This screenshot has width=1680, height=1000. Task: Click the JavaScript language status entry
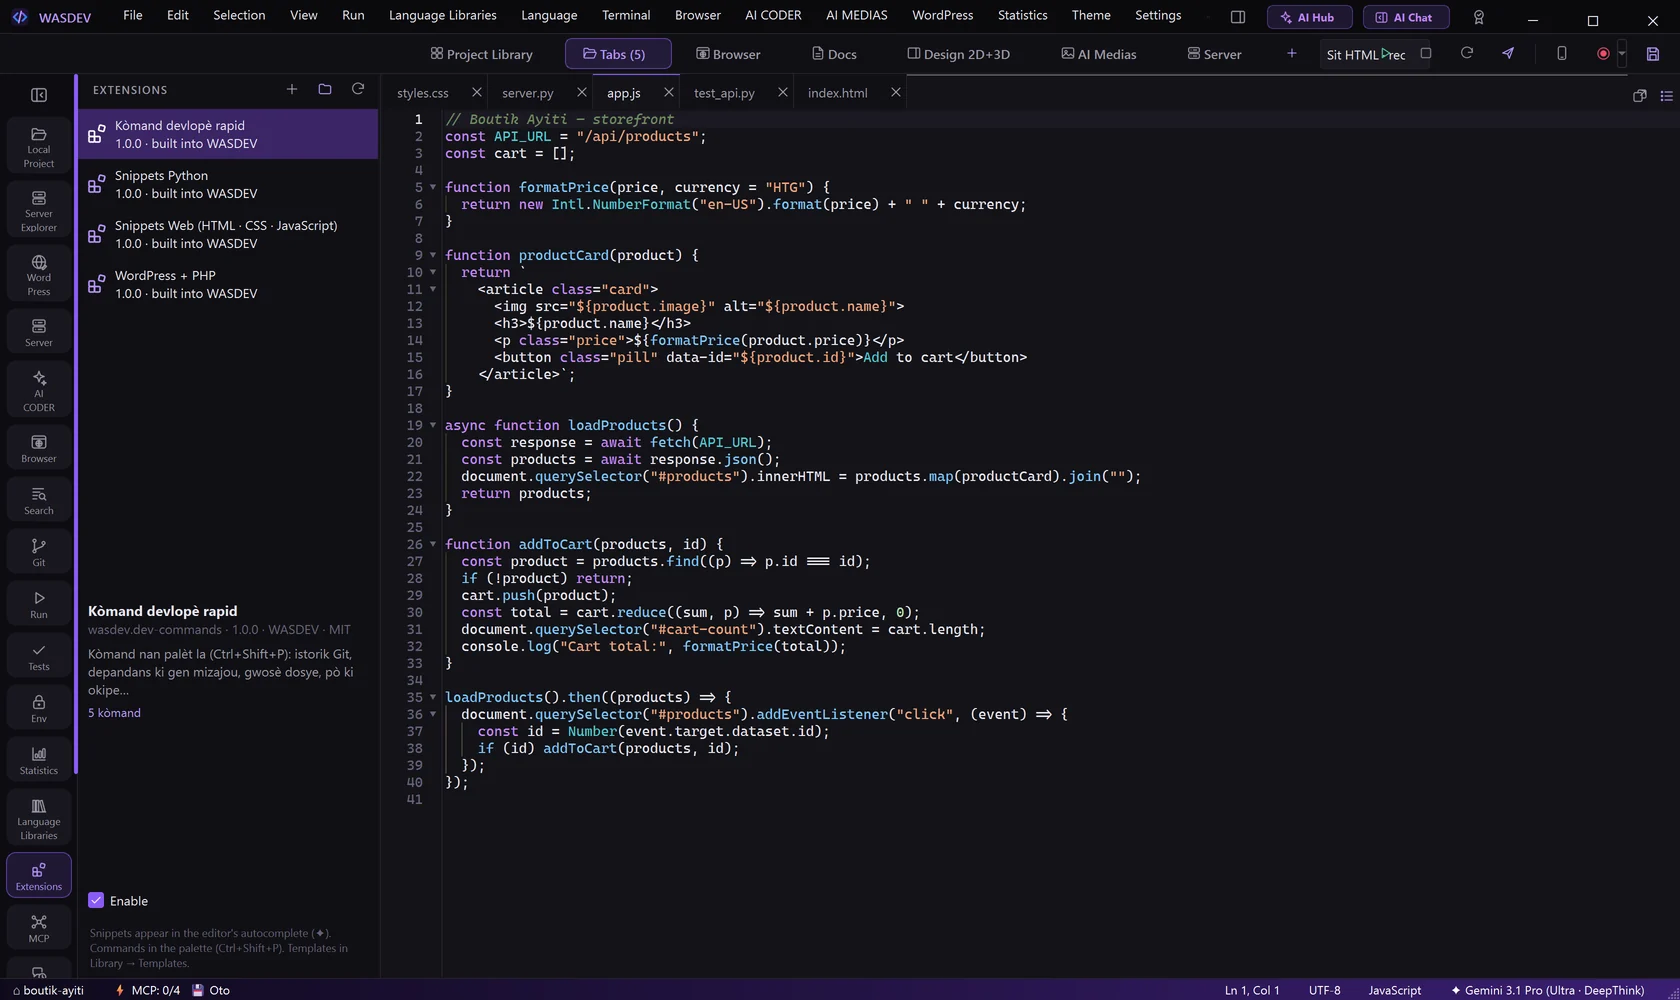click(1395, 990)
